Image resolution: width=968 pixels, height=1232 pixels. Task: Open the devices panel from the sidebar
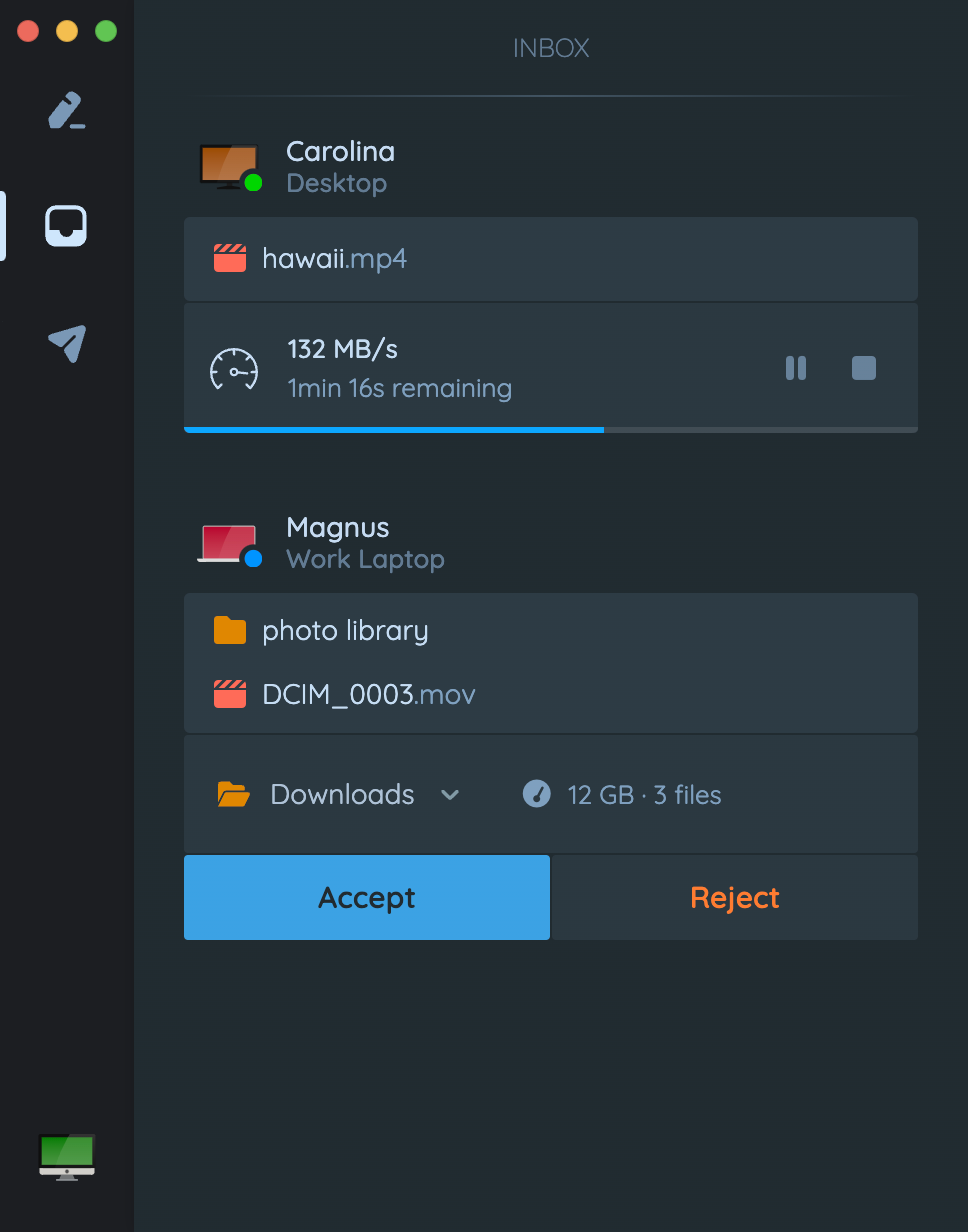(x=65, y=225)
